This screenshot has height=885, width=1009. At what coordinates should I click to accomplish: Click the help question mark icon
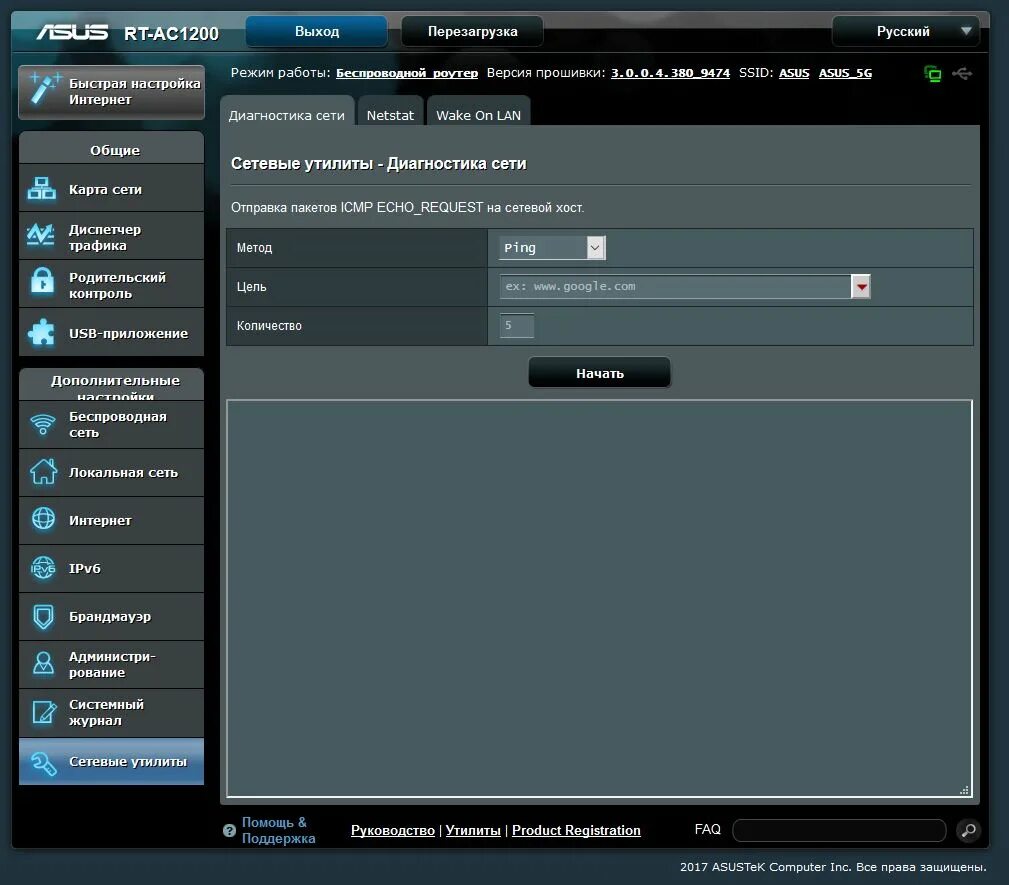point(229,830)
